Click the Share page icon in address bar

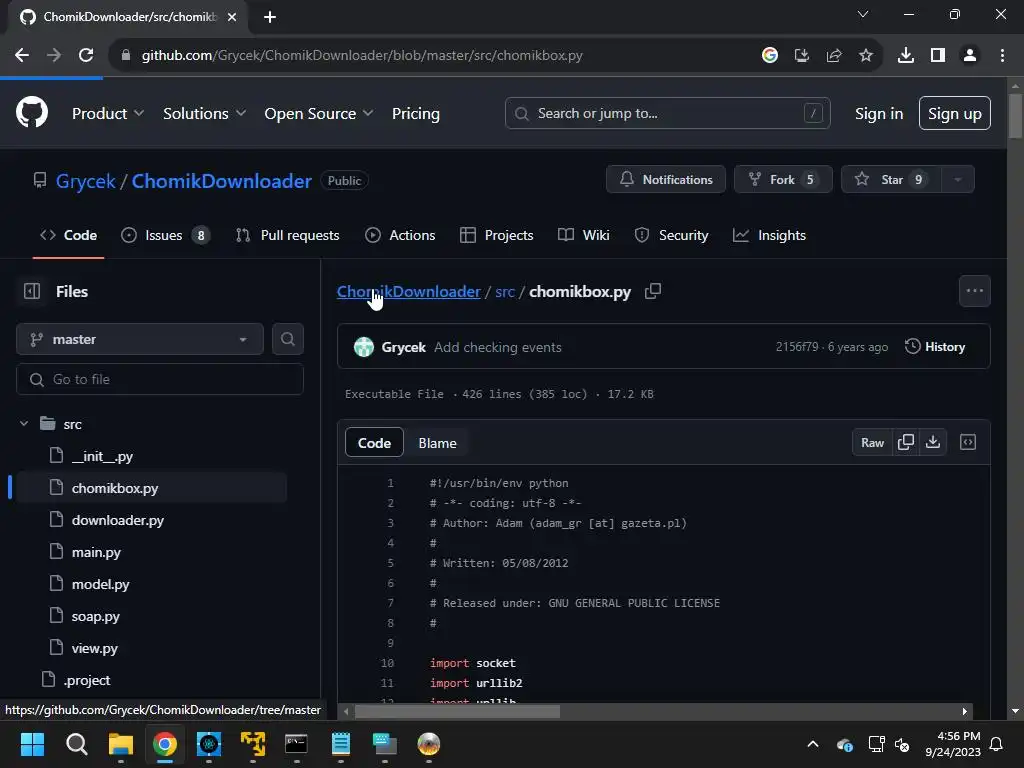tap(834, 56)
